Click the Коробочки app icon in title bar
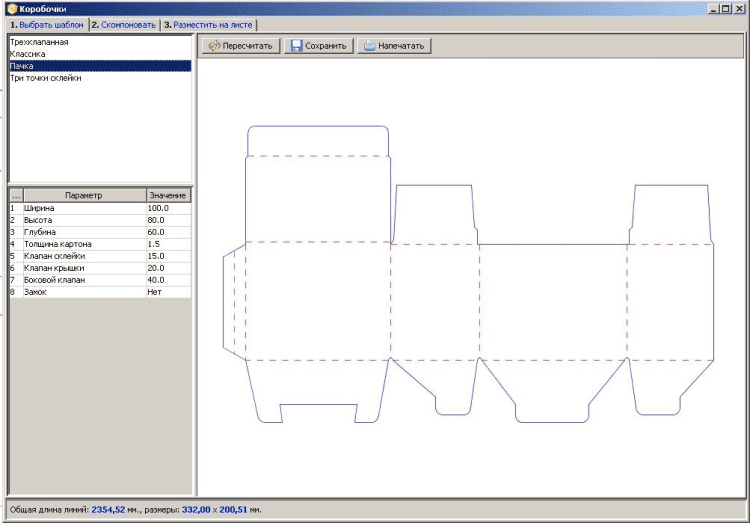Viewport: 750px width, 523px height. pos(12,8)
